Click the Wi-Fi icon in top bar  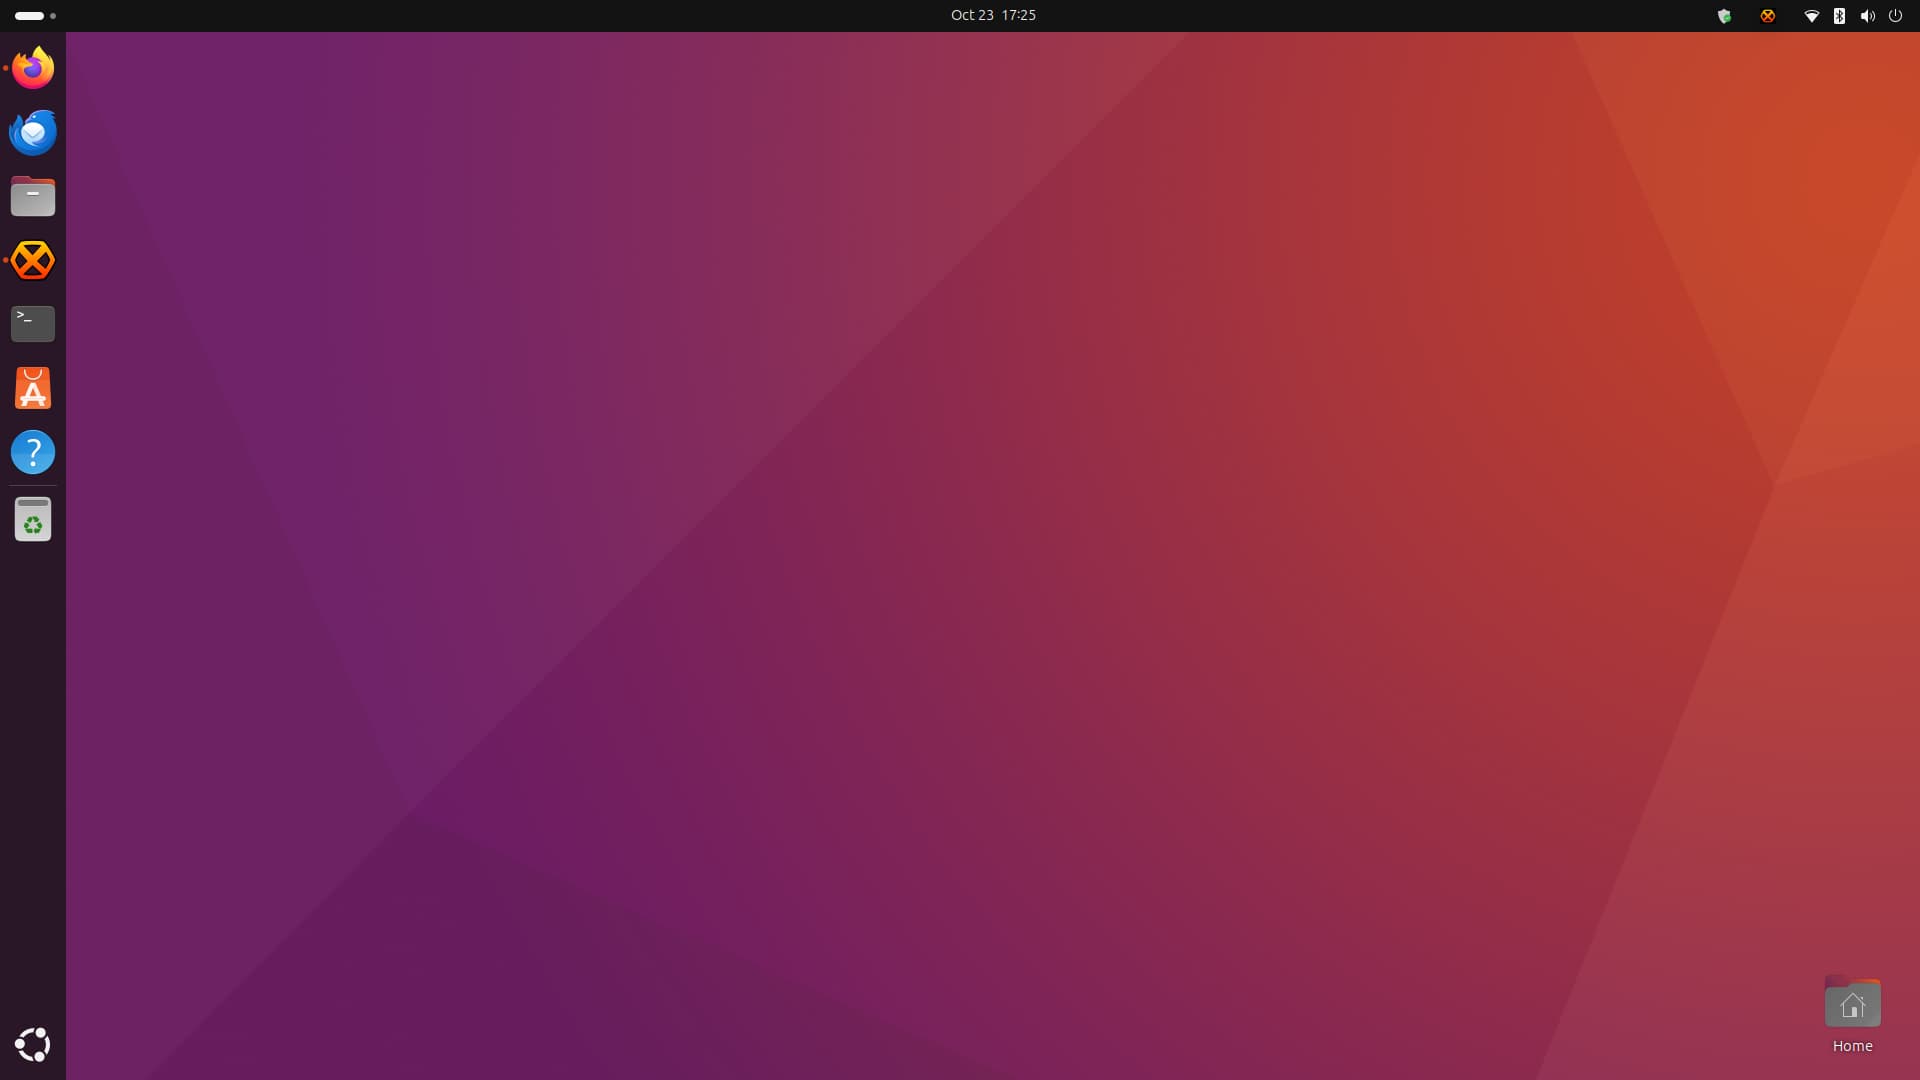[x=1811, y=16]
